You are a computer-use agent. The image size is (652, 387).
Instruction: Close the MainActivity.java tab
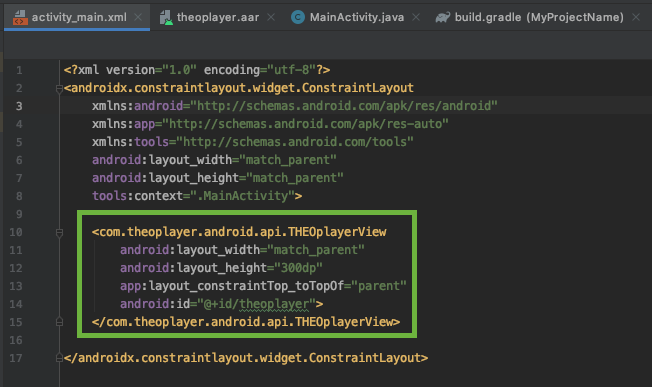pos(416,17)
